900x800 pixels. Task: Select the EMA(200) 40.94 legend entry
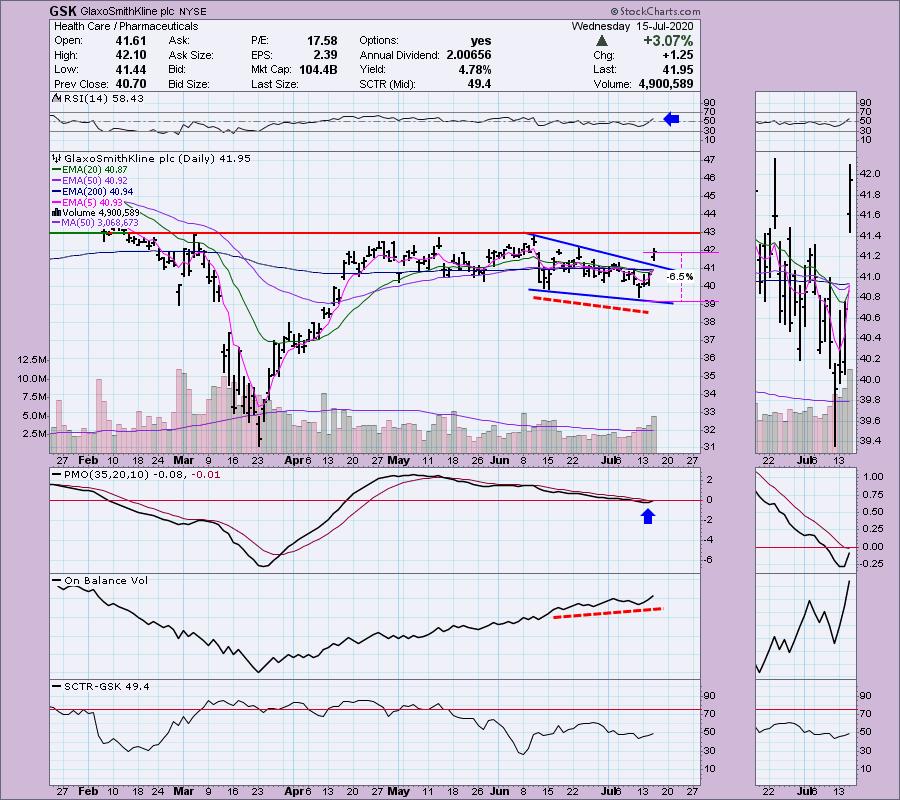[92, 192]
